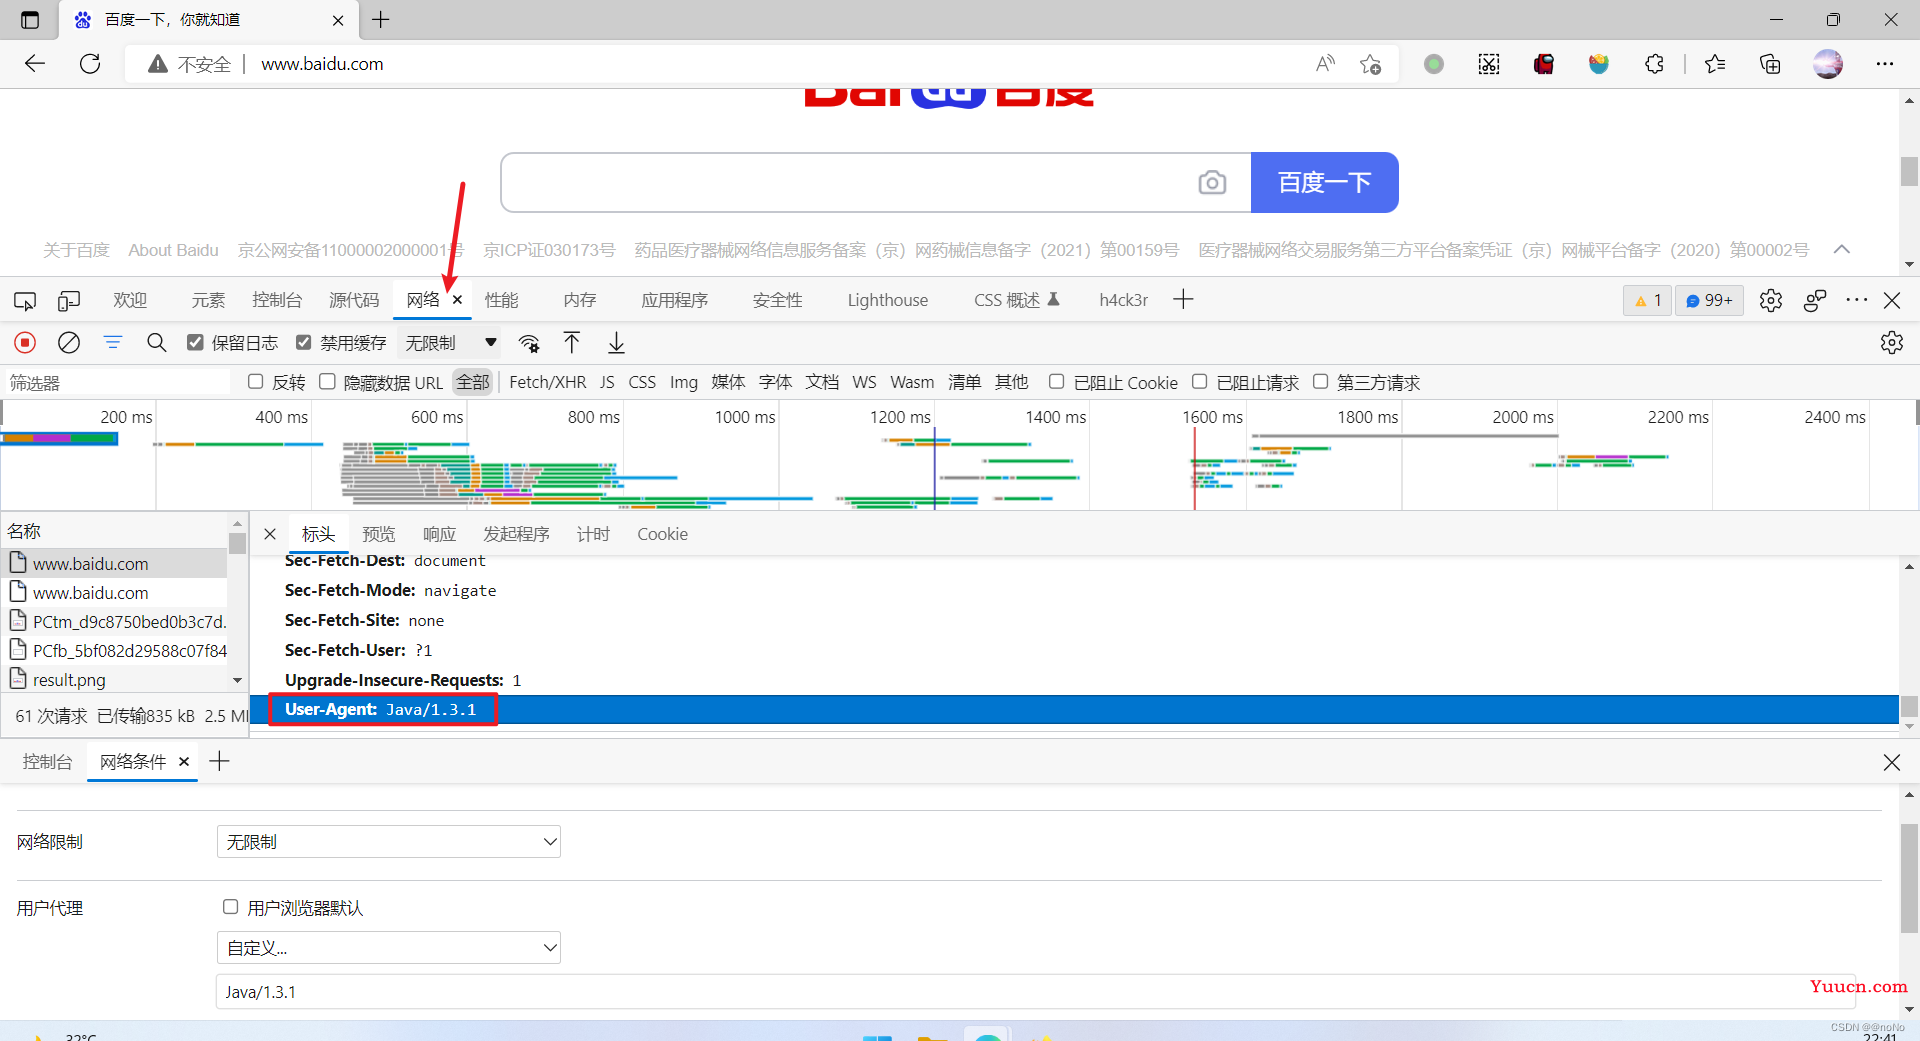Open the custom user agent dropdown

coord(389,948)
